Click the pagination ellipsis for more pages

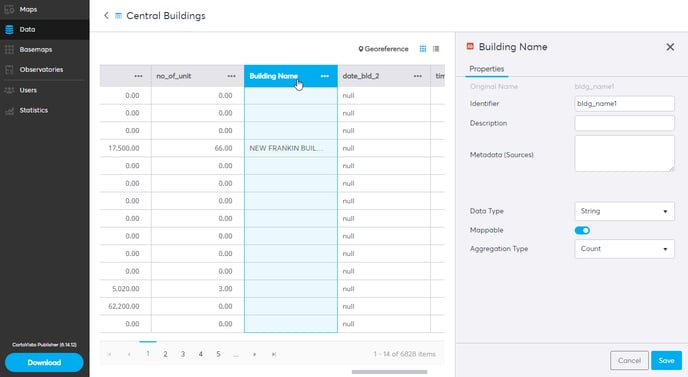pyautogui.click(x=236, y=355)
